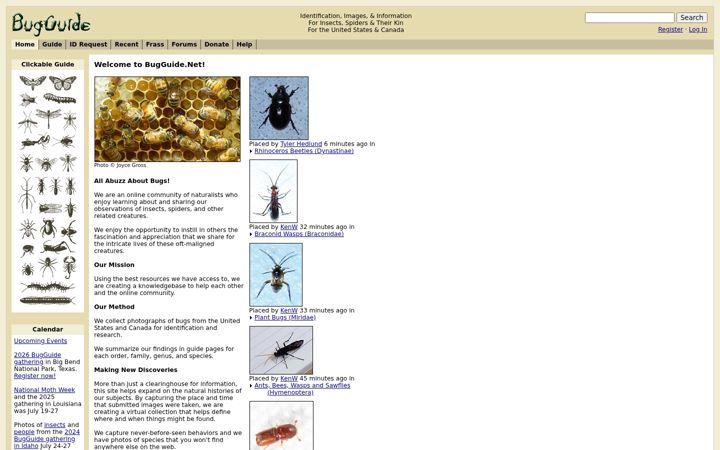Open the Register link
This screenshot has height=450, width=720.
coord(670,29)
